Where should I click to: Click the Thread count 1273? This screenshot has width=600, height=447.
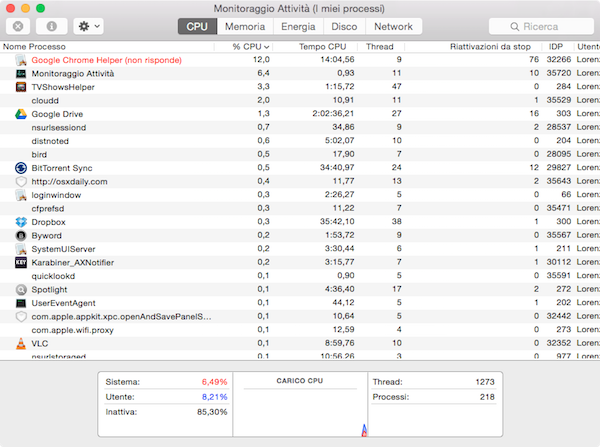(x=485, y=382)
